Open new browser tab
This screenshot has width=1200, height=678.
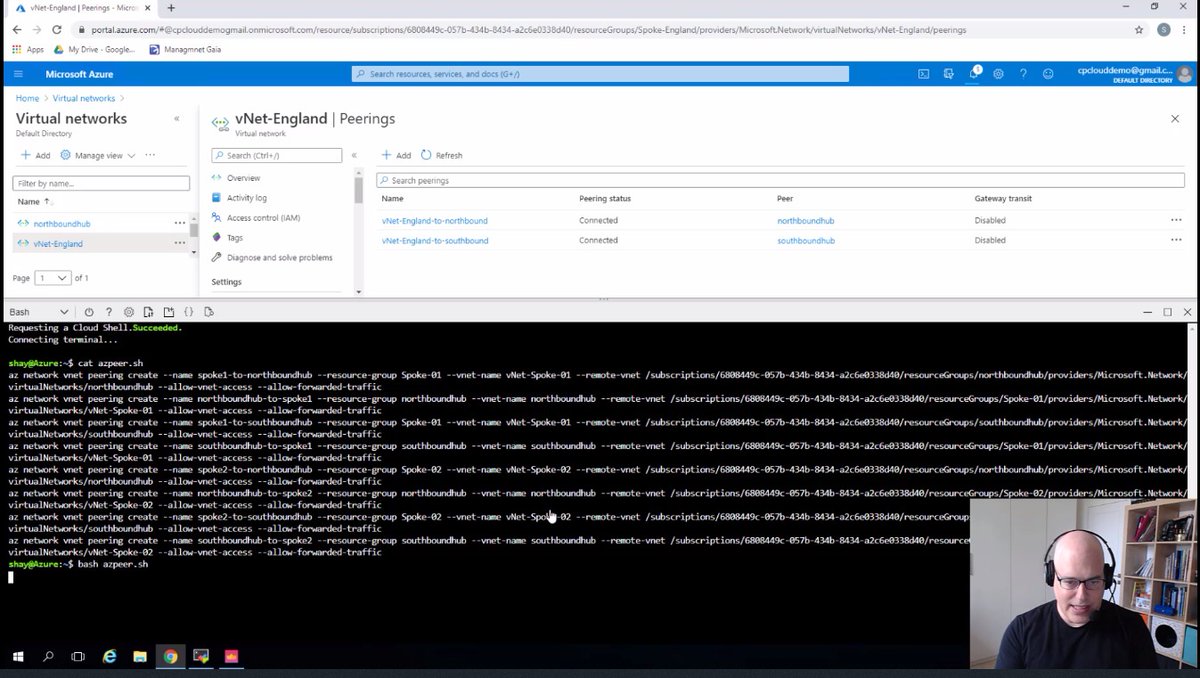(x=171, y=8)
